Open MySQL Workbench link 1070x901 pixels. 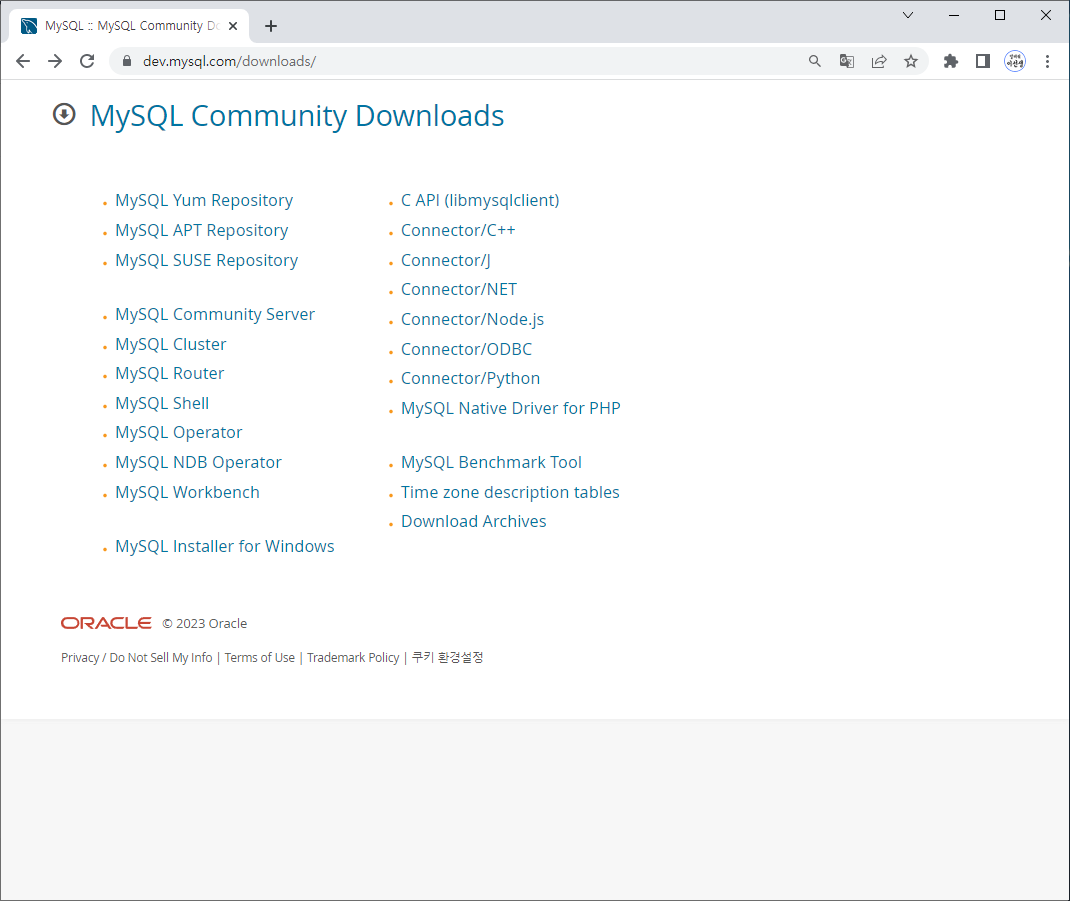pos(187,493)
